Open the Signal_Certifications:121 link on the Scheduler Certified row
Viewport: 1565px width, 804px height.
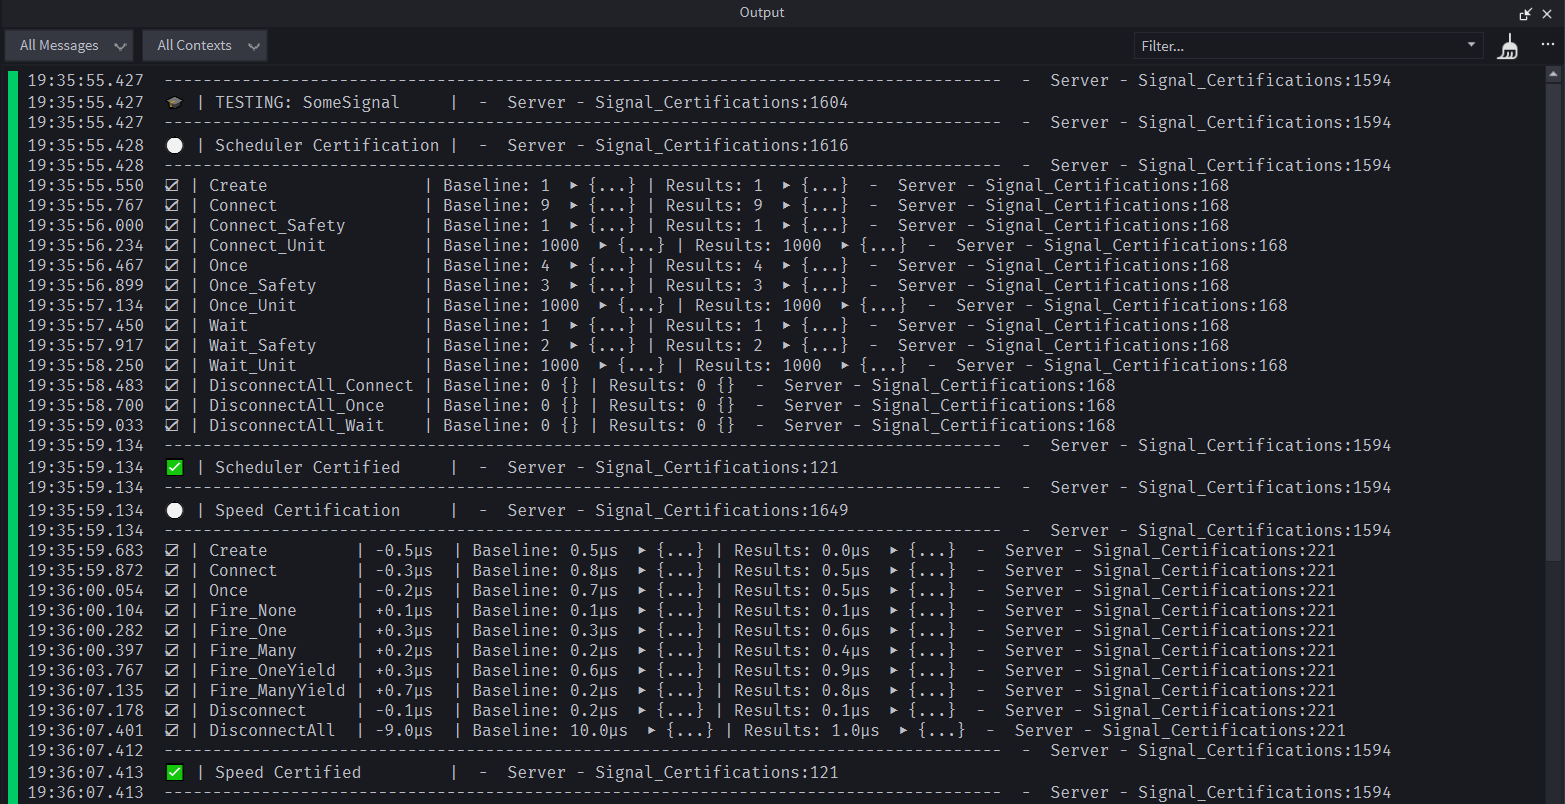[x=716, y=467]
